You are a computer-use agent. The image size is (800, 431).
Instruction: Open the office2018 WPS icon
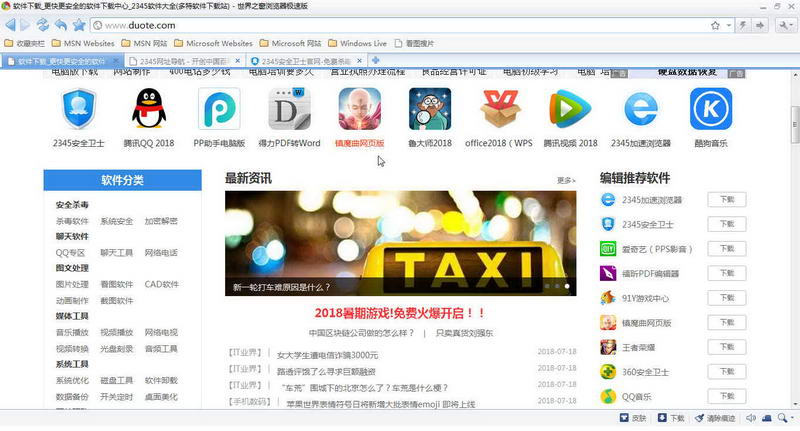[499, 109]
